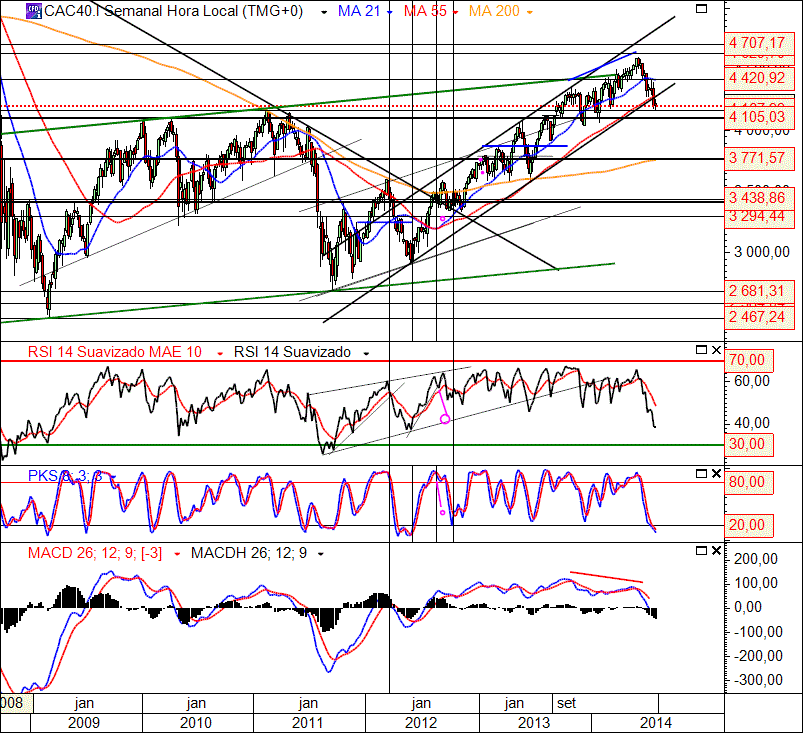Select the MACDH 26; 12; 9 label

pyautogui.click(x=249, y=553)
